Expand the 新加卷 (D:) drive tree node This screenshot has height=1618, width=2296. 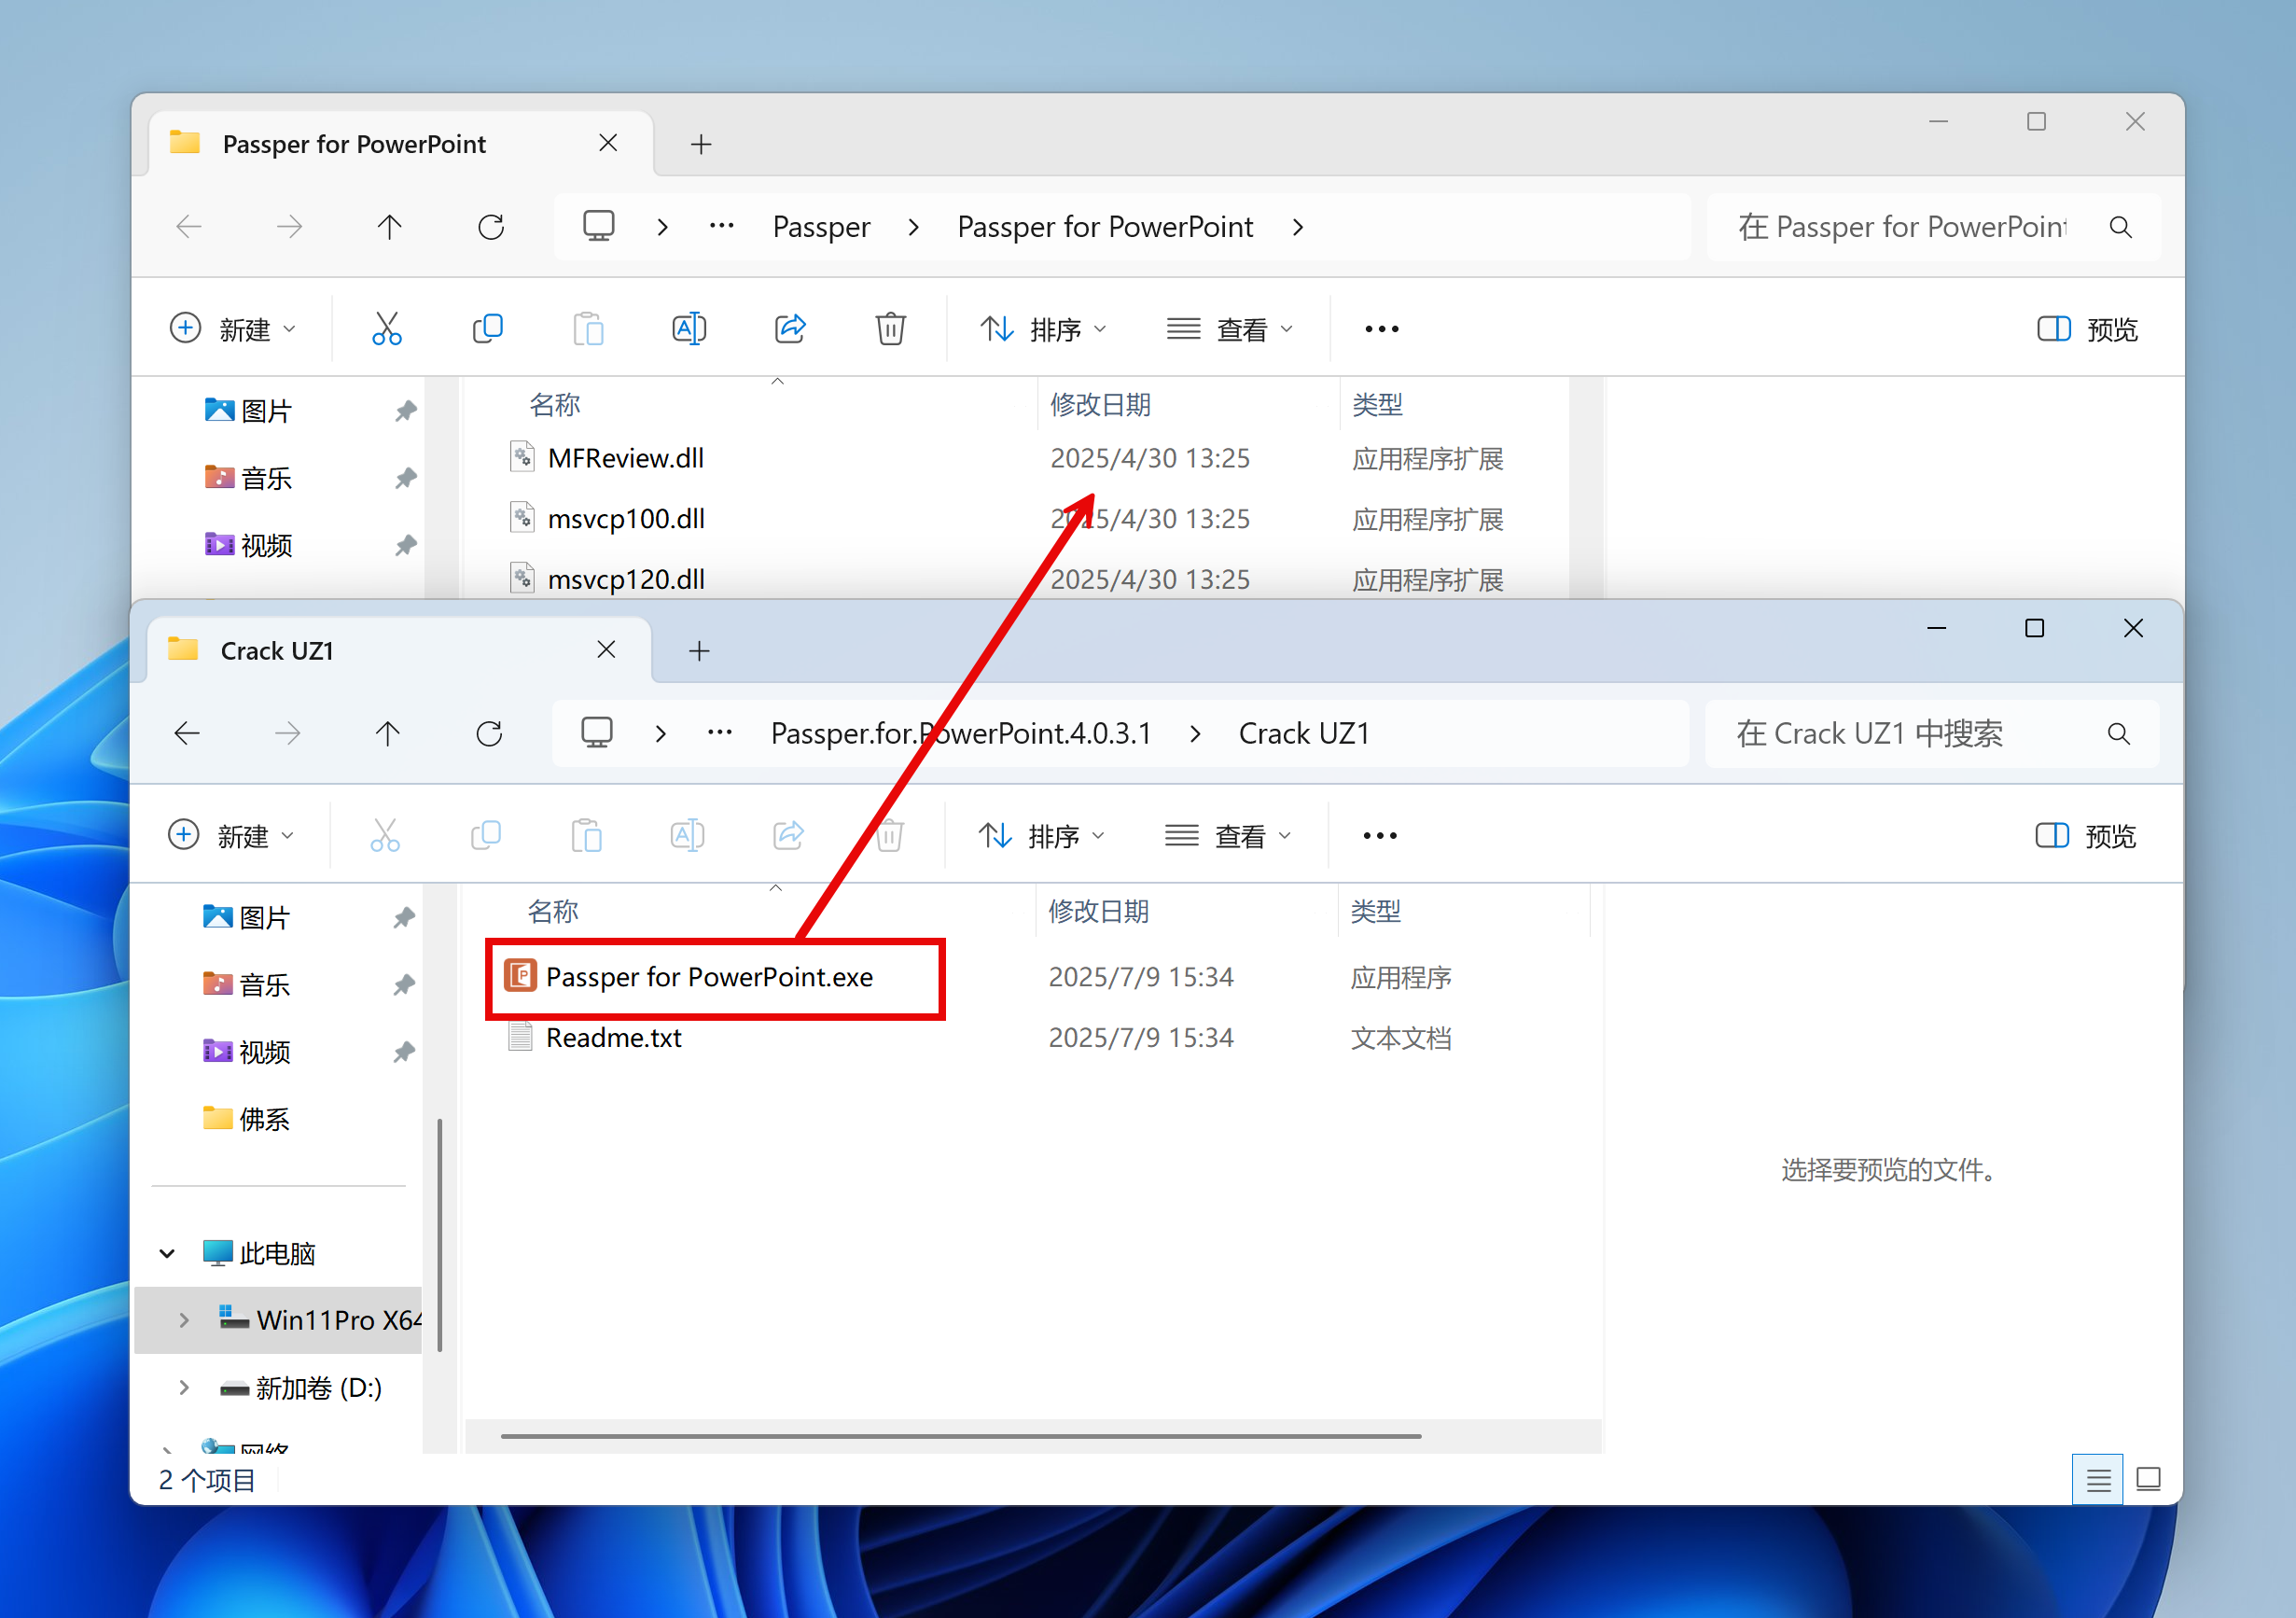tap(184, 1388)
